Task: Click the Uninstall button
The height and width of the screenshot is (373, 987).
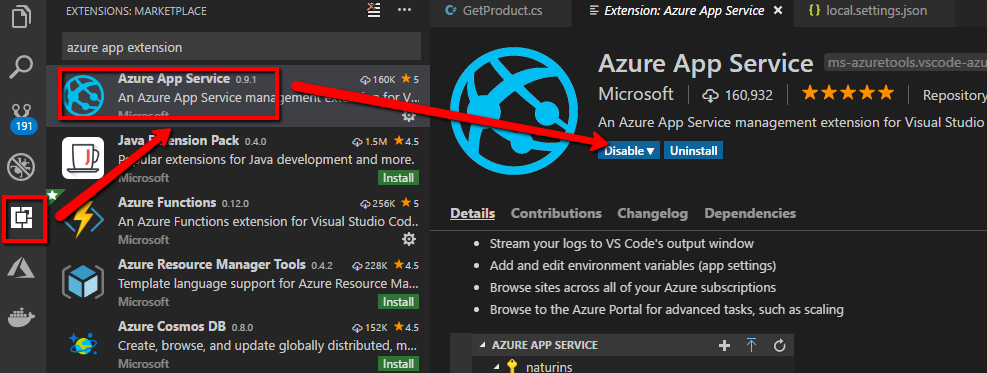Action: (x=693, y=151)
